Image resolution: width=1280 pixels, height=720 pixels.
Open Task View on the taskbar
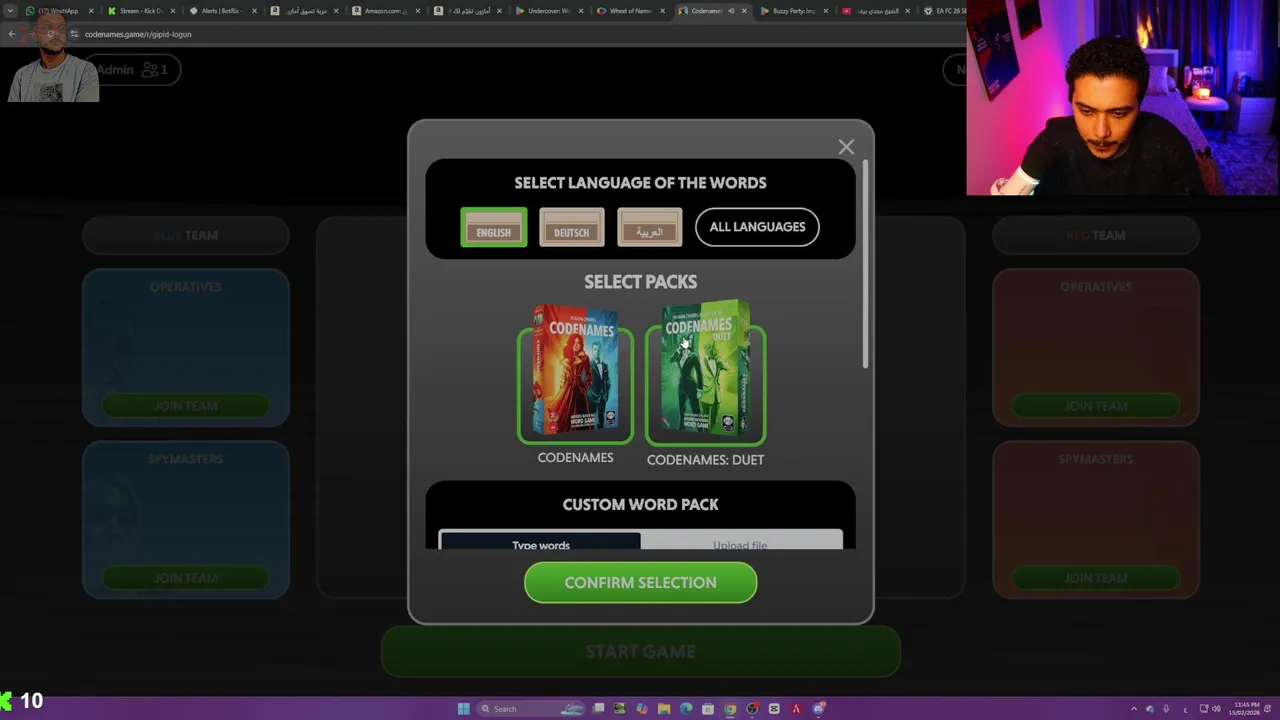tap(598, 709)
